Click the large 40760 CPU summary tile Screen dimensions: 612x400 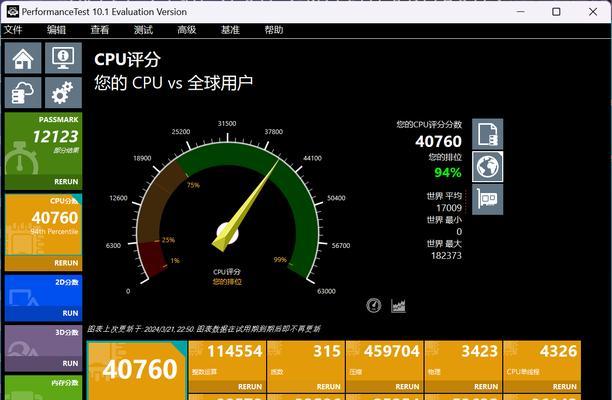coord(137,370)
